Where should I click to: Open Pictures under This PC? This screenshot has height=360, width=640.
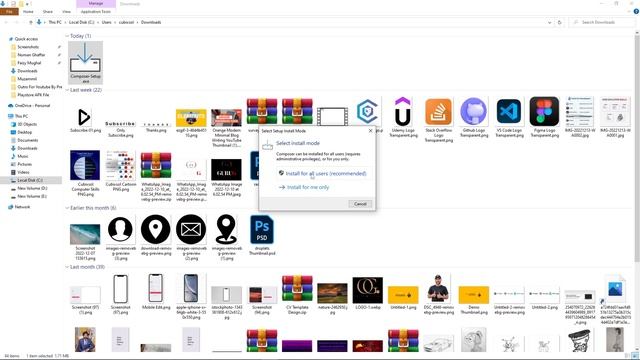(x=24, y=164)
